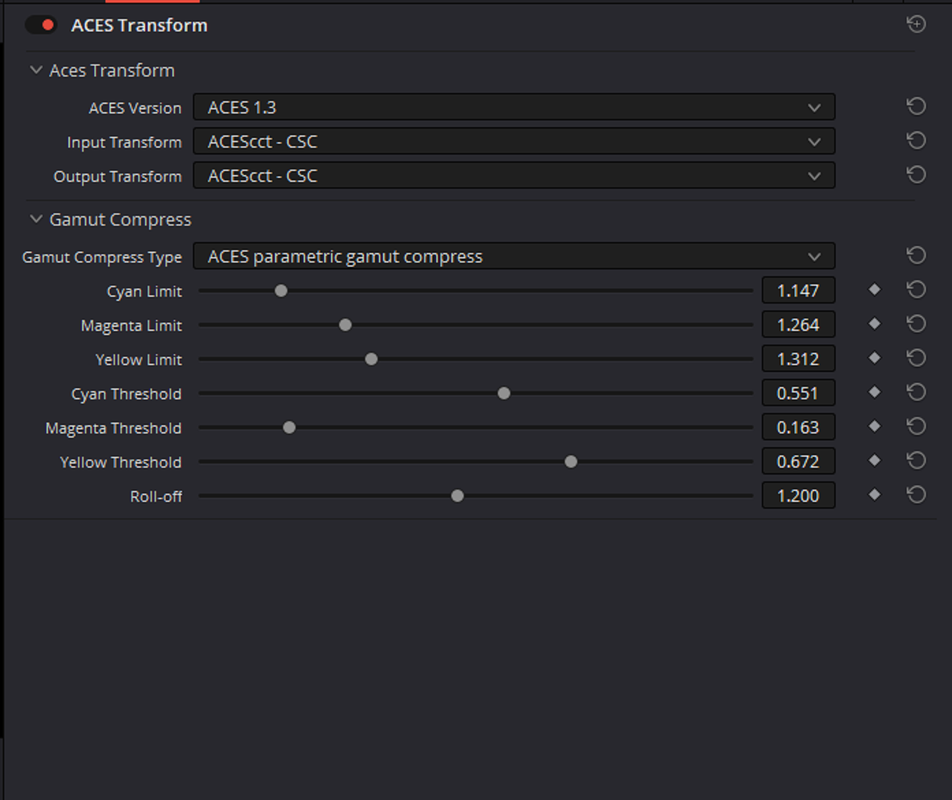The image size is (952, 800).
Task: Add a keyframe for Magenta Limit
Action: (874, 324)
